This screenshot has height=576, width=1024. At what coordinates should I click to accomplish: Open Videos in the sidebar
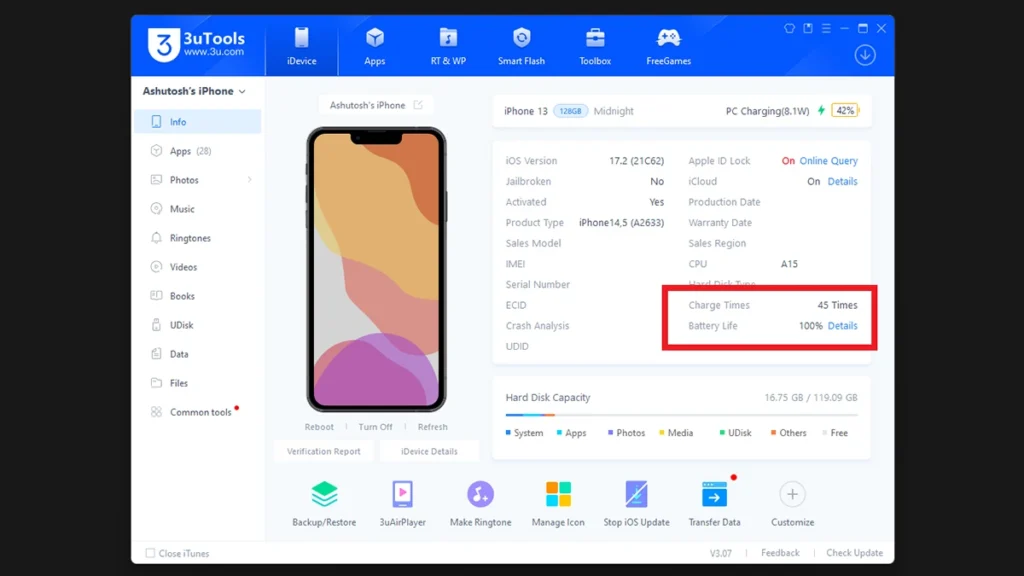click(x=197, y=267)
